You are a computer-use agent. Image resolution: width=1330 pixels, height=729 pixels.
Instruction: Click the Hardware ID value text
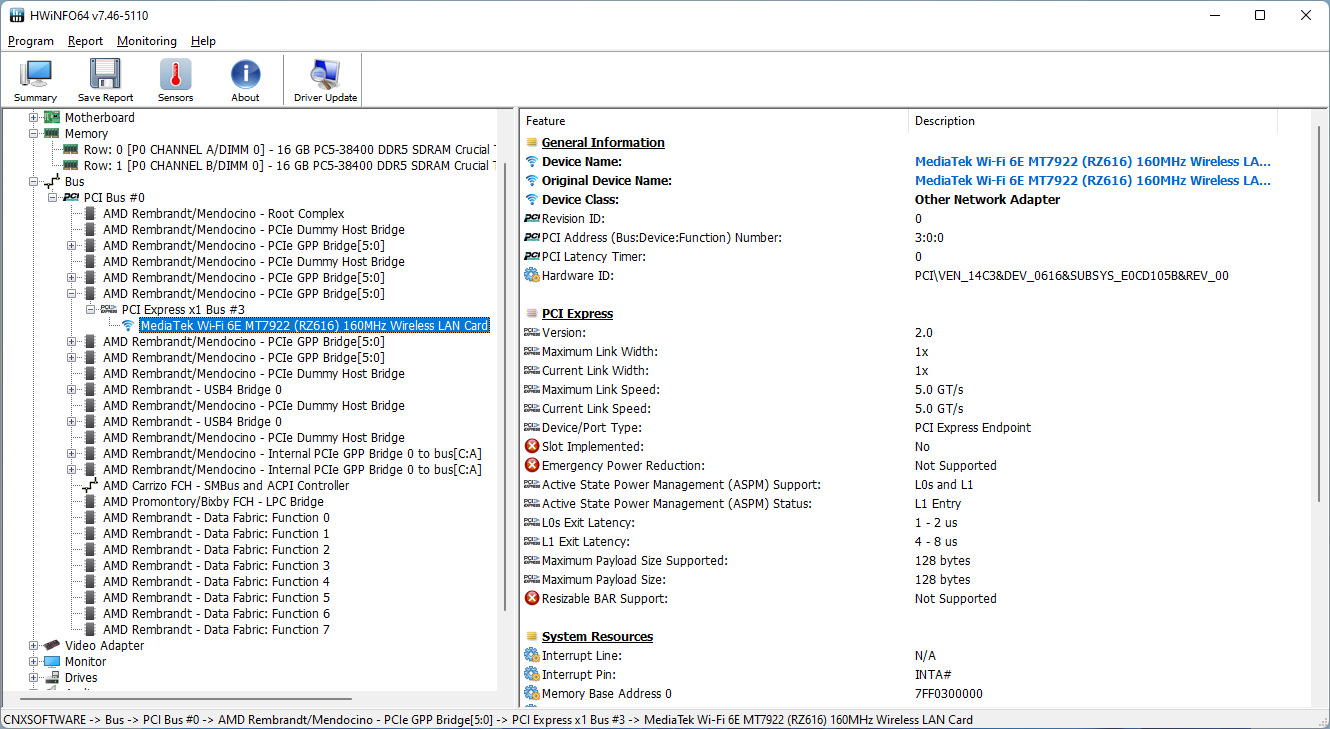(x=1071, y=276)
